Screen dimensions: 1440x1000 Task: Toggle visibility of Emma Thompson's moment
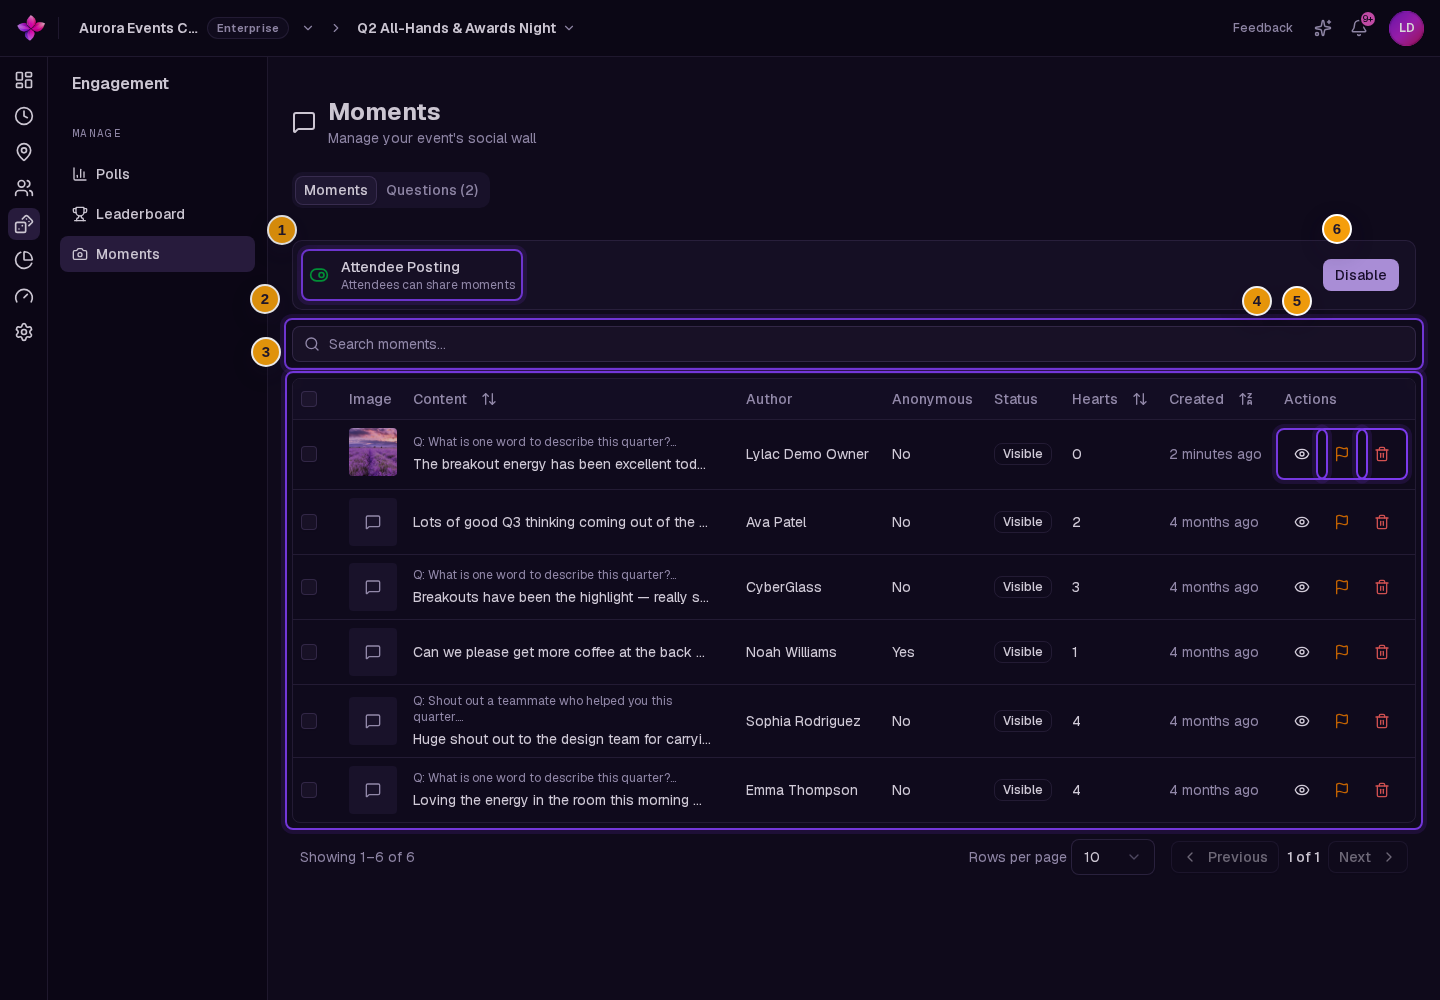1302,790
